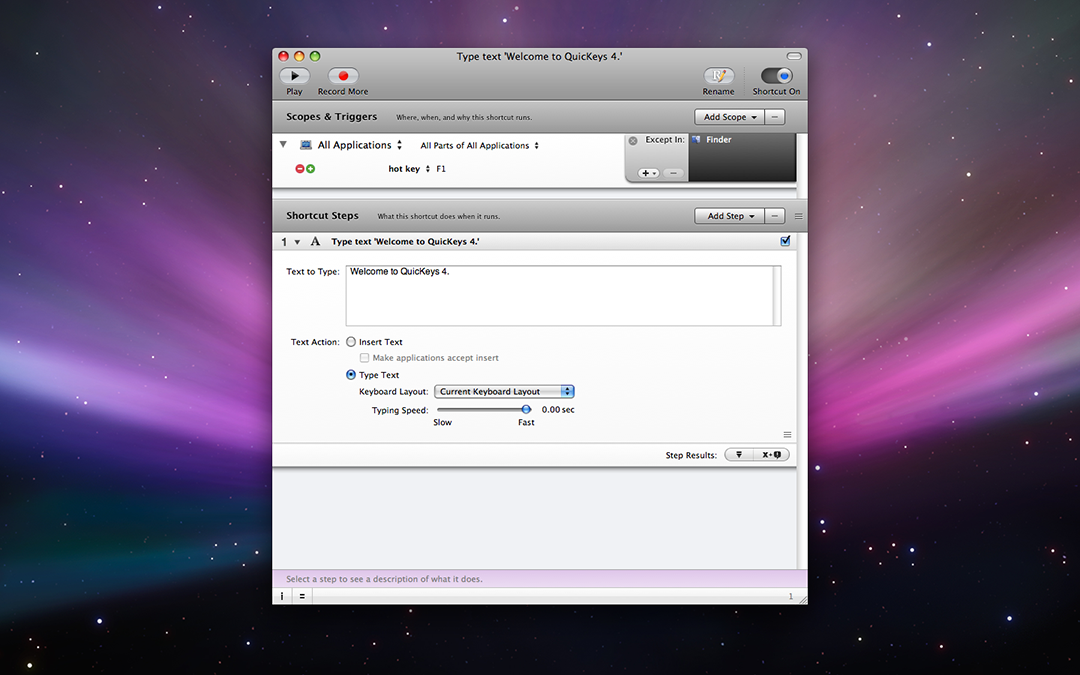Collapse the All Applications scope triangle
Viewport: 1080px width, 675px height.
(283, 145)
